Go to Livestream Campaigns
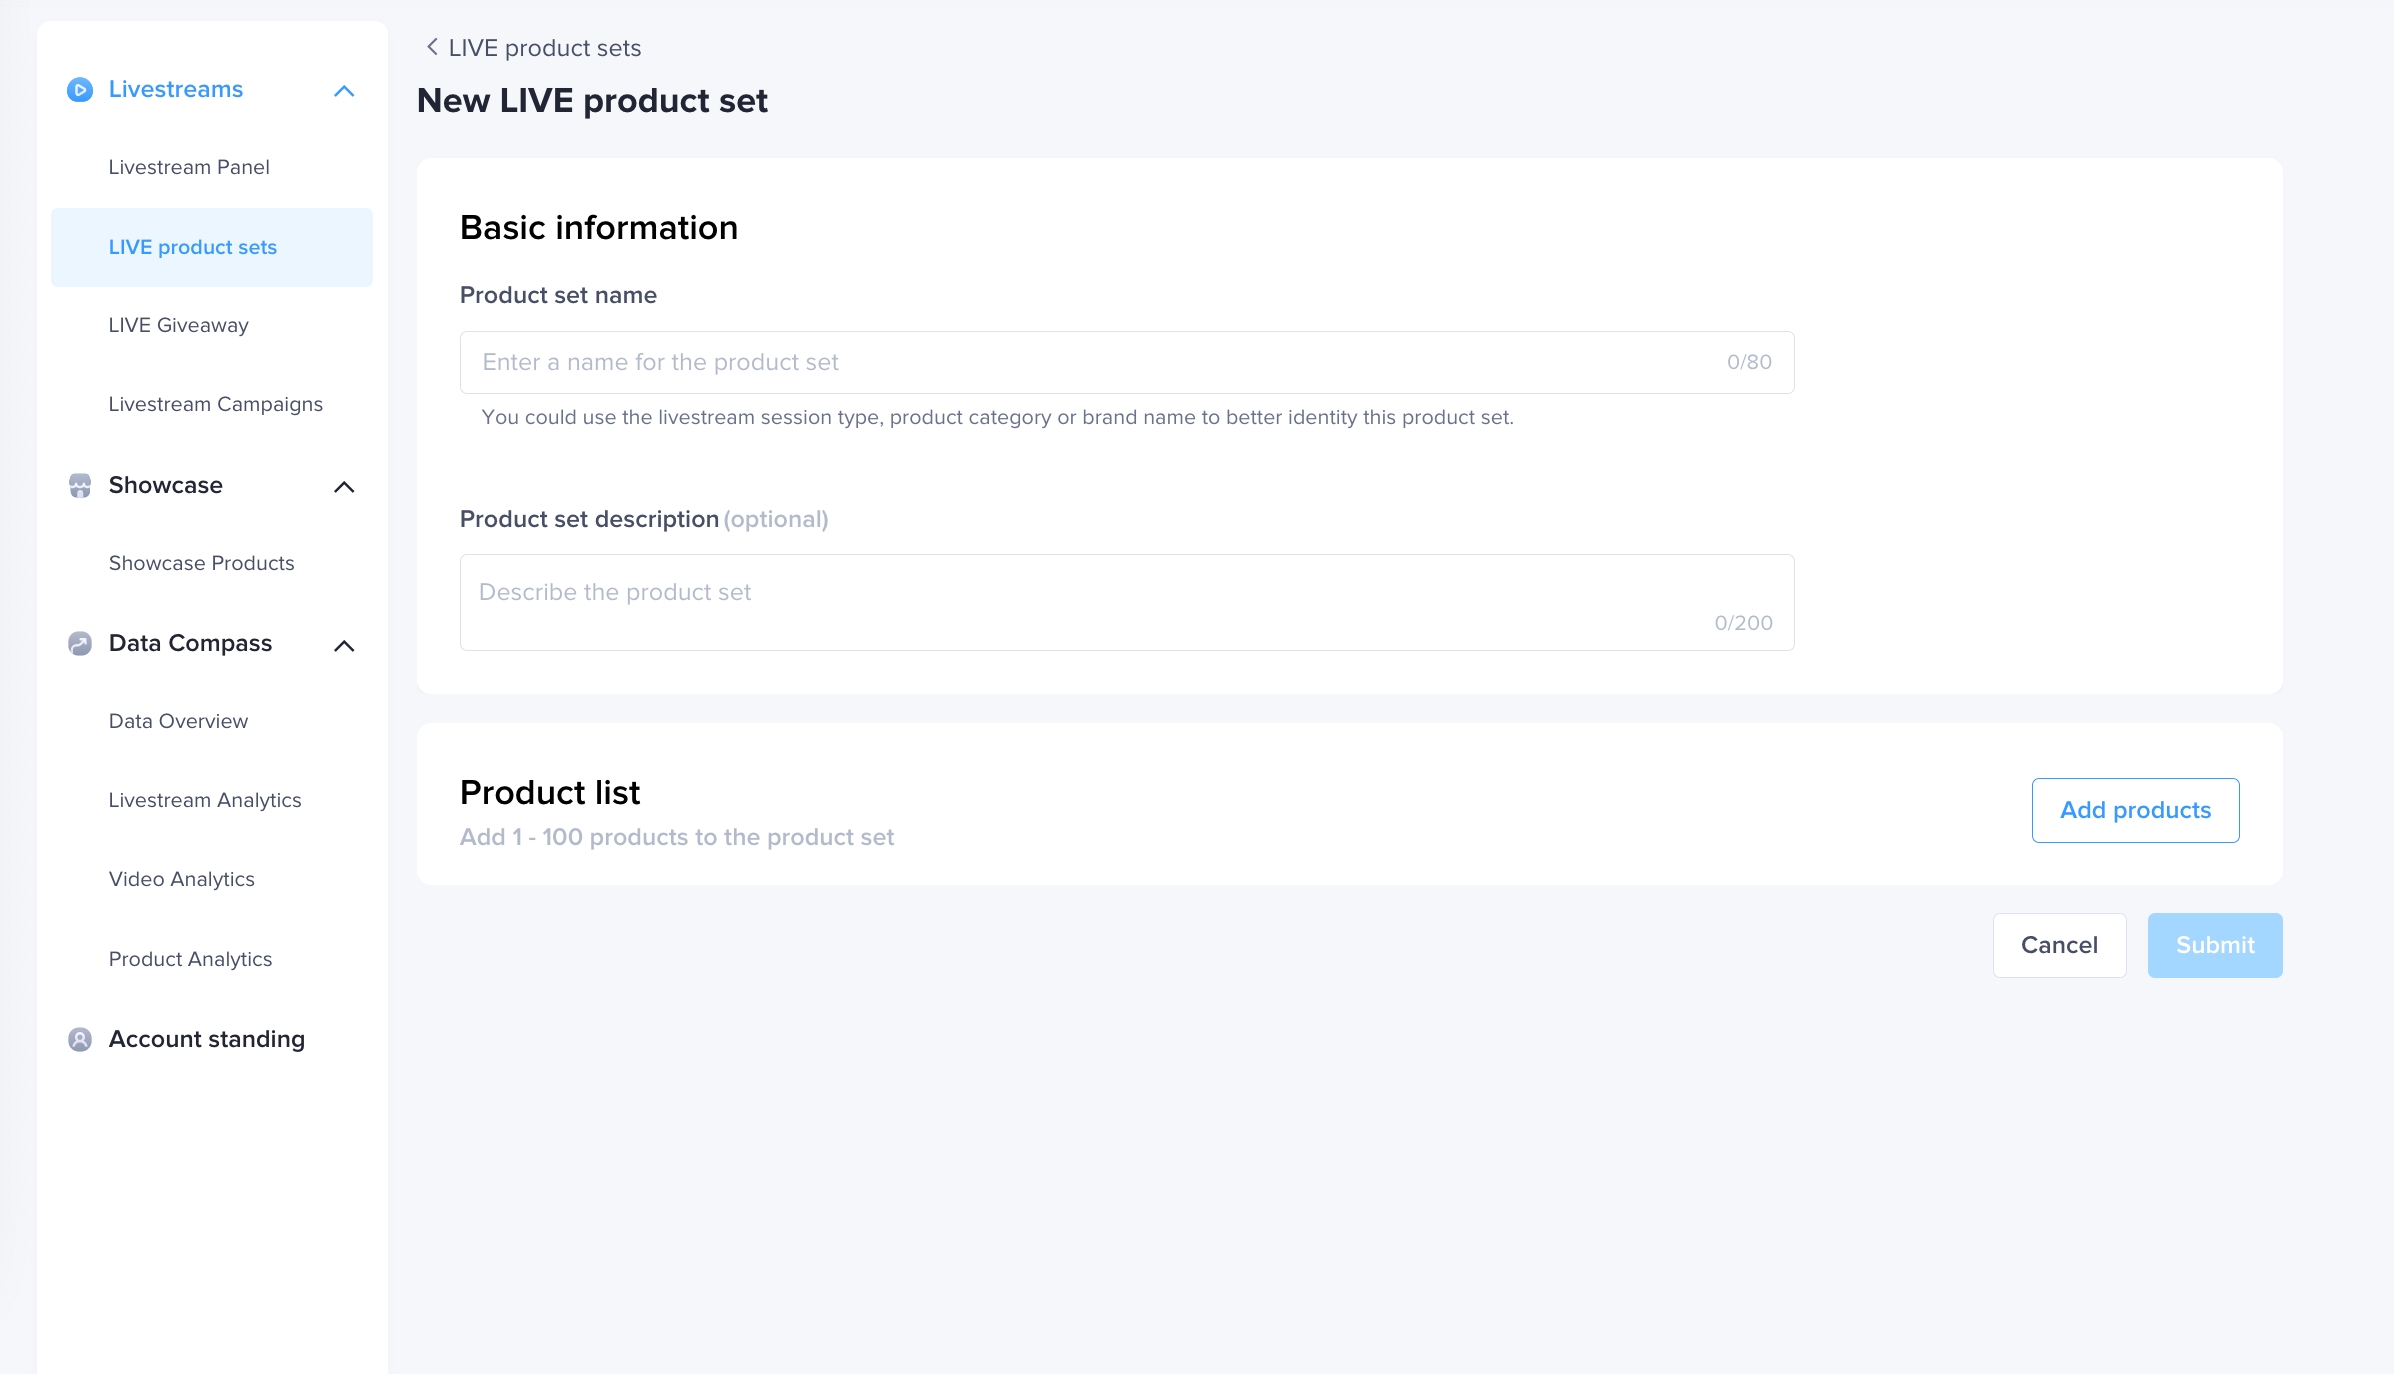The image size is (2394, 1374). [216, 404]
